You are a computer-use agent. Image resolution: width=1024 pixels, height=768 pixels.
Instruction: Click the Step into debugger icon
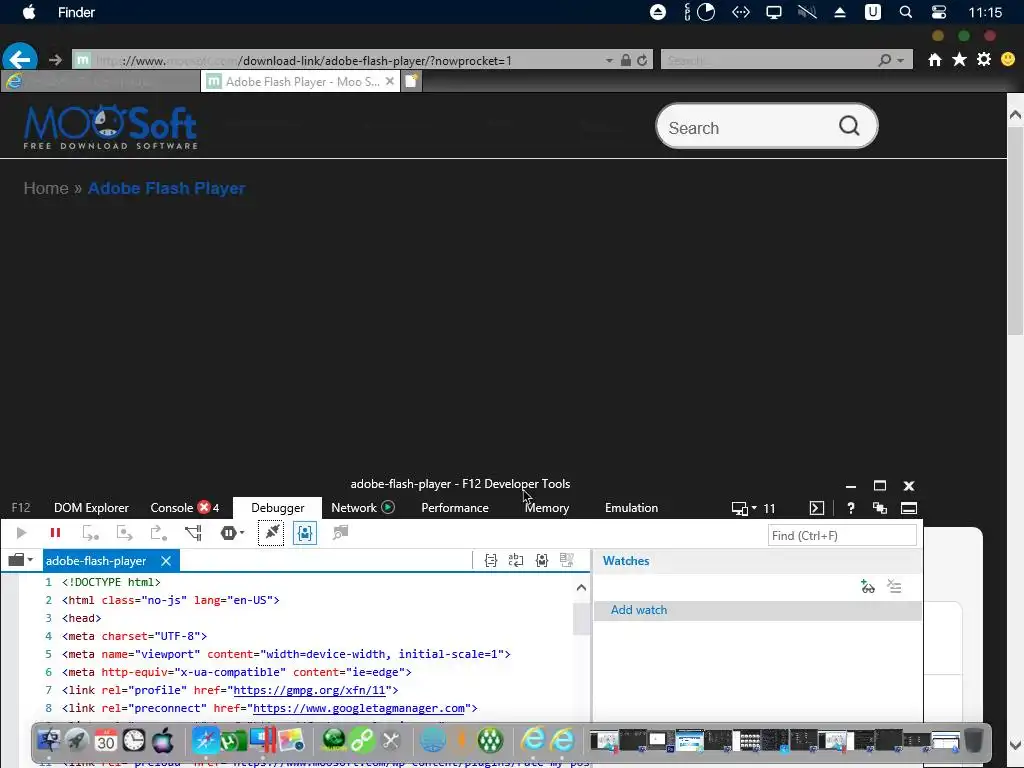coord(90,533)
